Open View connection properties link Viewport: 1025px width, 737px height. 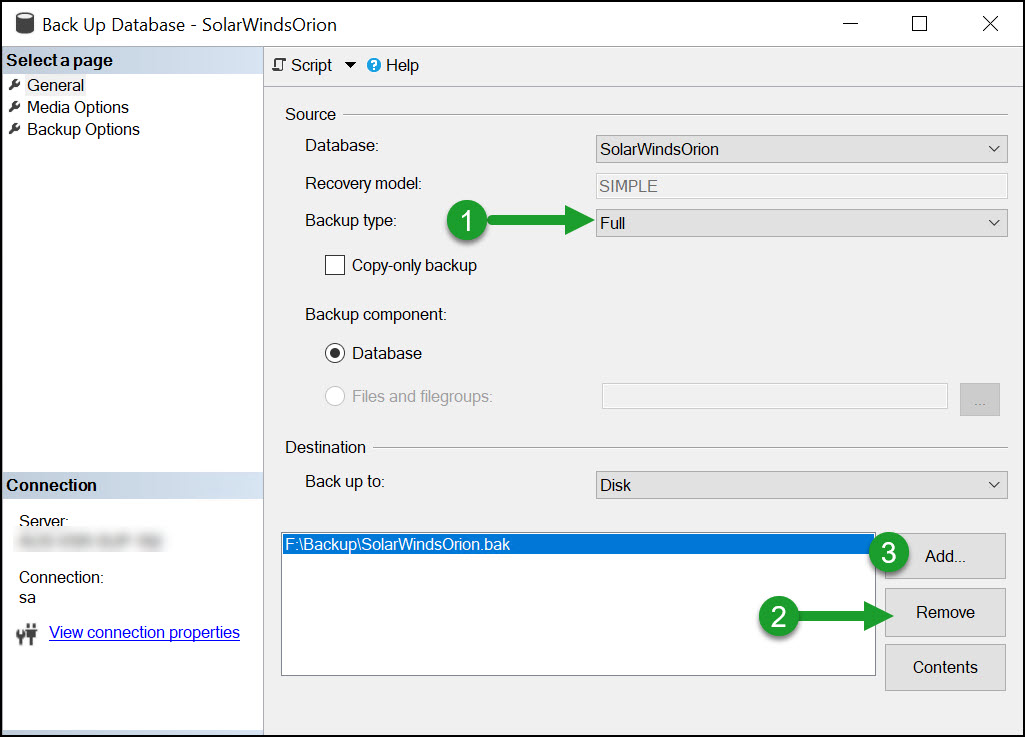[x=143, y=632]
